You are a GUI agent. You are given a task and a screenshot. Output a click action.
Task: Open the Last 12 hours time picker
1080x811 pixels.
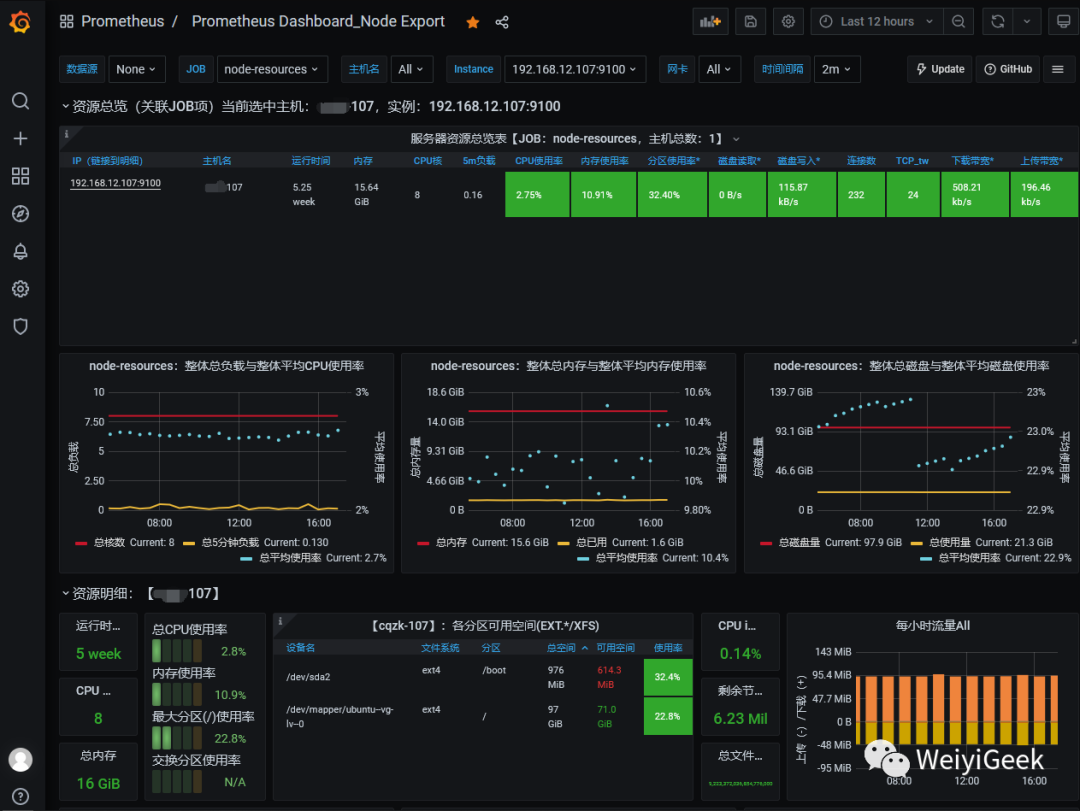[x=876, y=22]
